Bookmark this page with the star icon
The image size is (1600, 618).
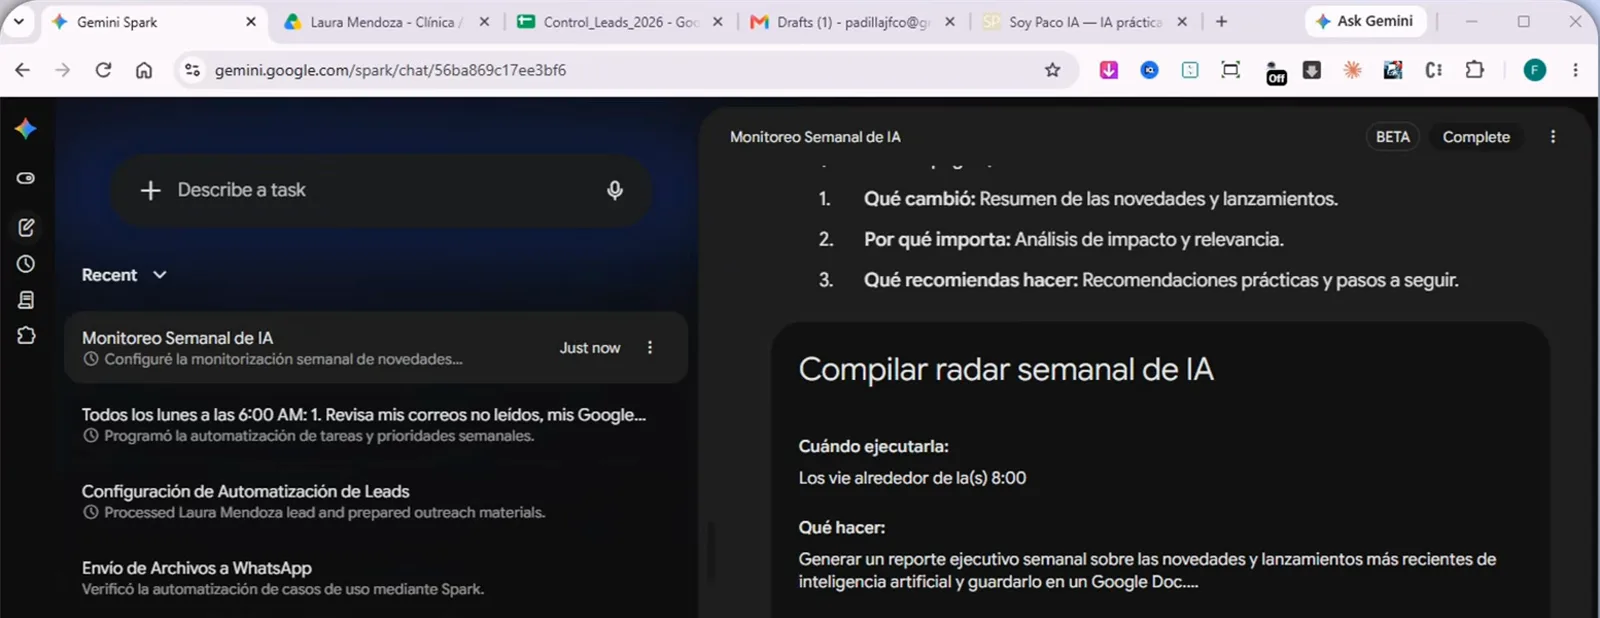pyautogui.click(x=1052, y=70)
